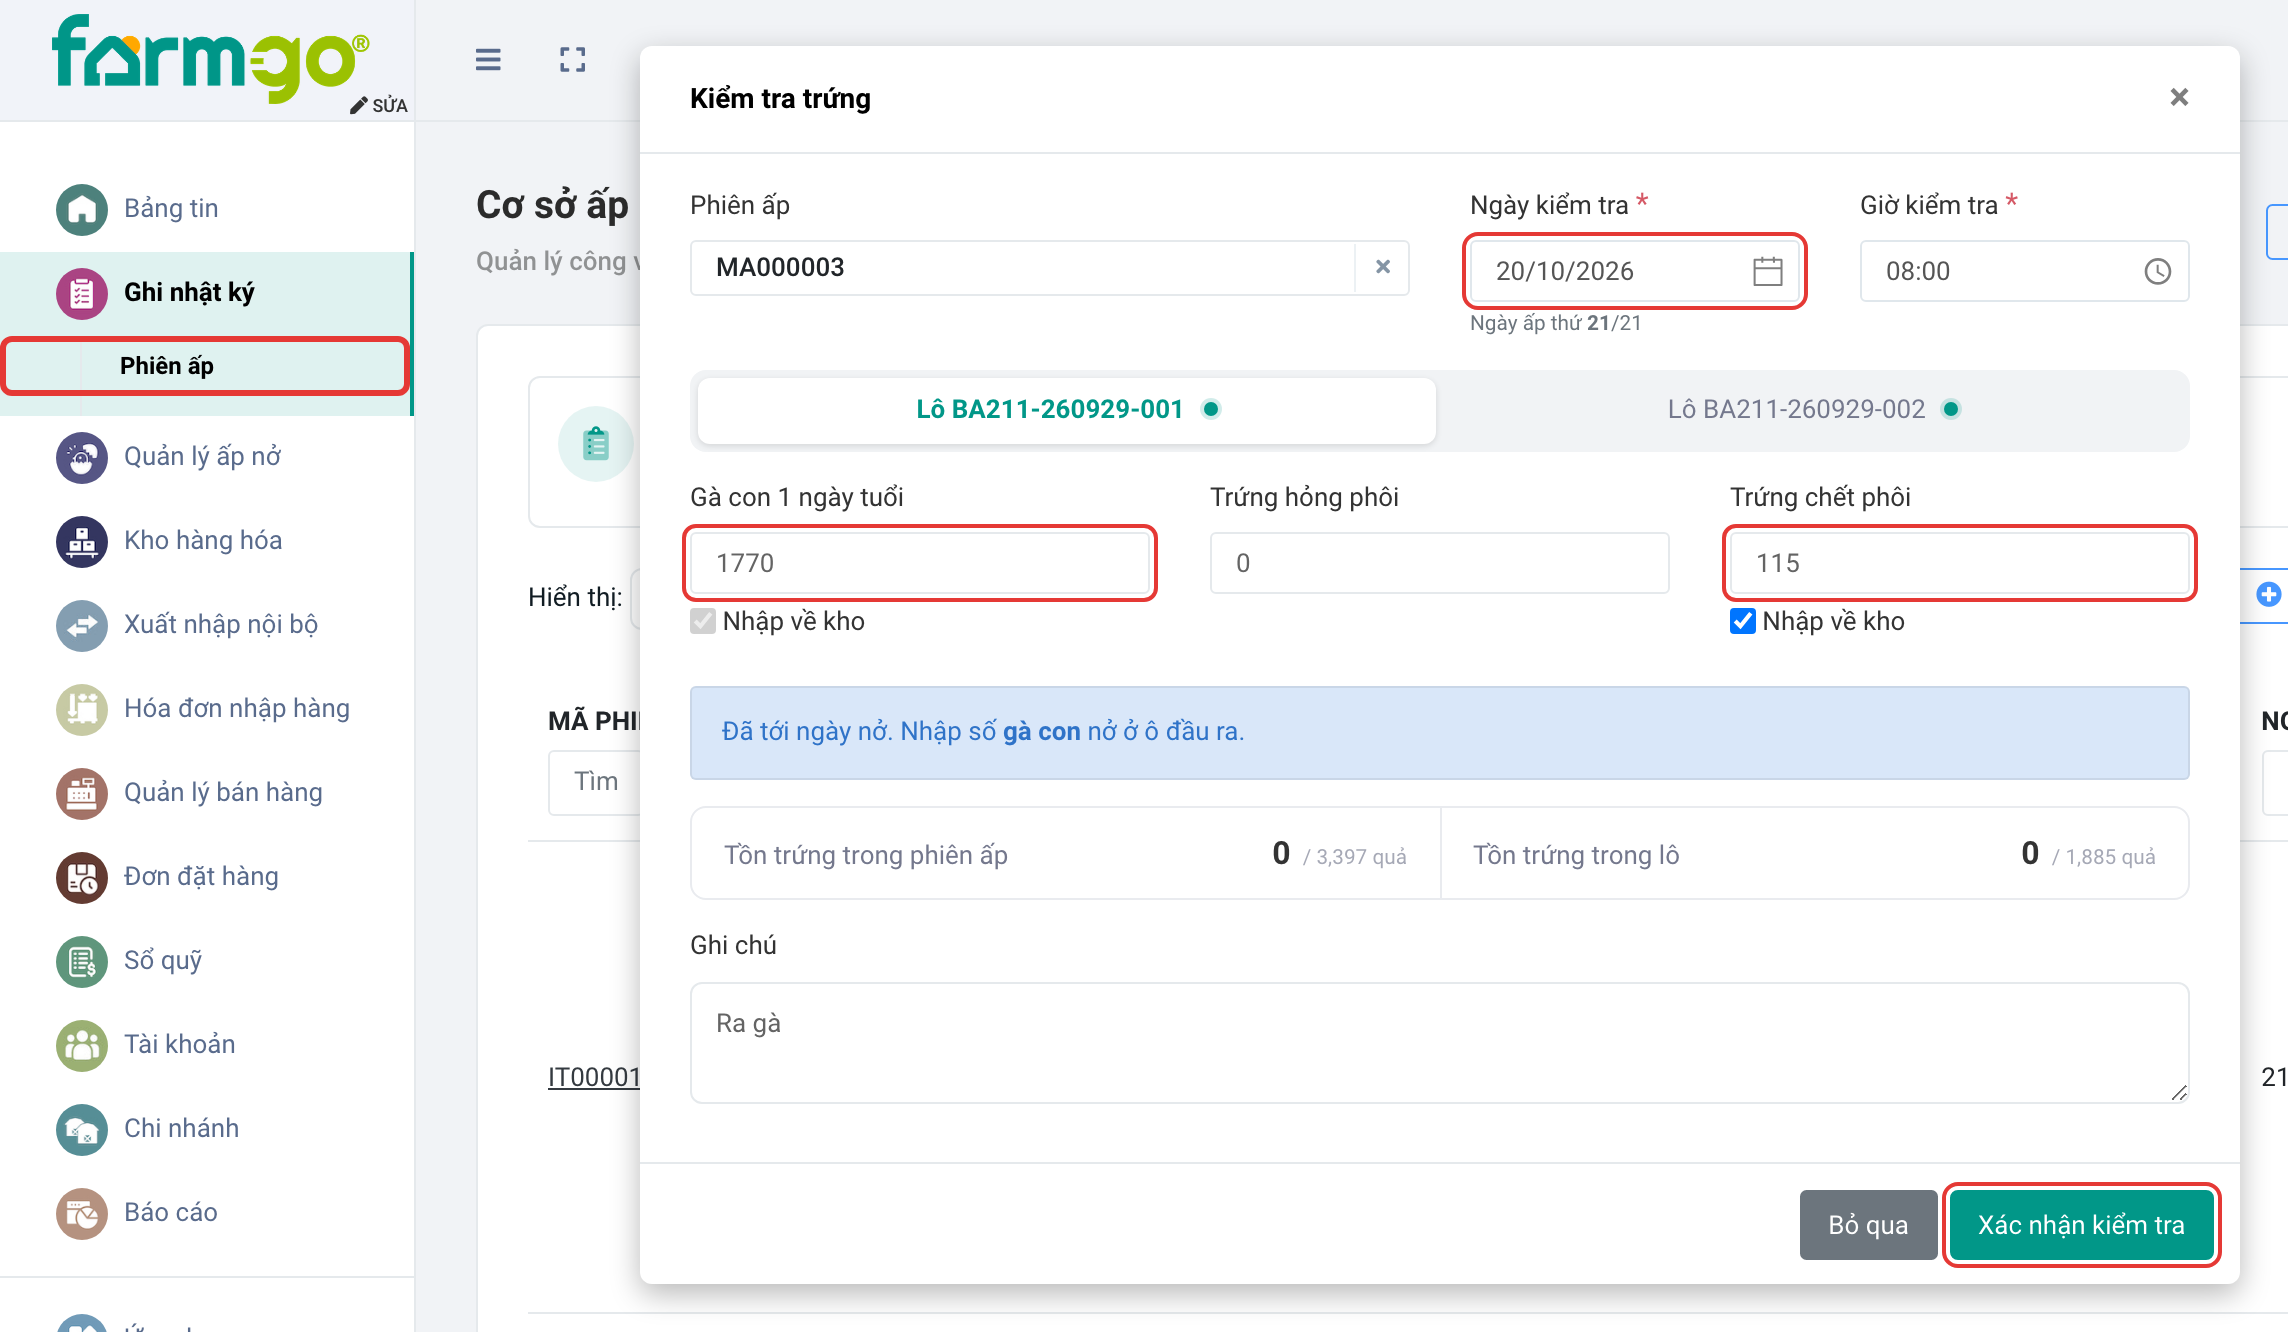This screenshot has height=1332, width=2288.
Task: Open Hóa đơn nhập hàng icon
Action: click(x=82, y=709)
